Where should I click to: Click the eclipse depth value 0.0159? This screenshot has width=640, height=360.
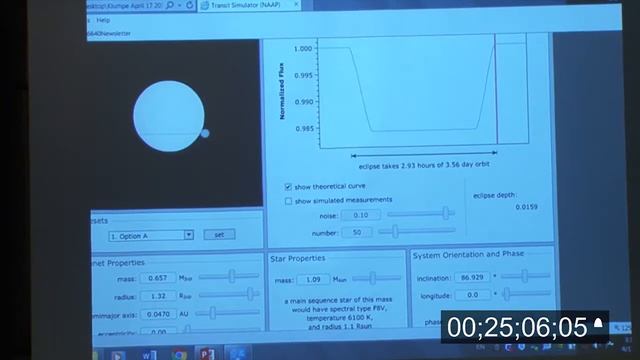pos(526,207)
